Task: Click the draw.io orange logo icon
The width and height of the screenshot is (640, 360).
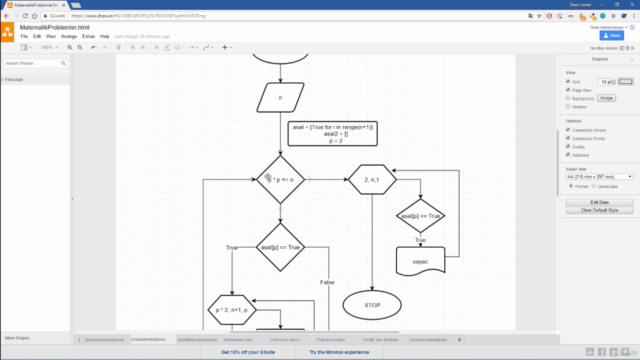Action: 7,32
